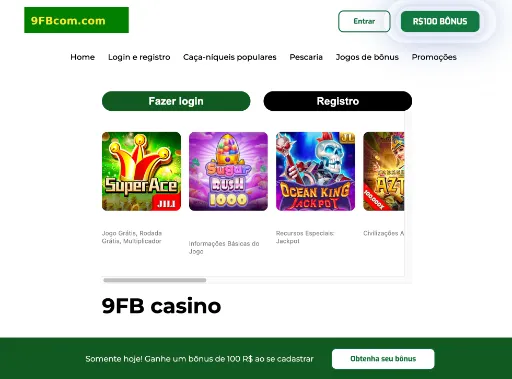Open the Login e registro menu link
512x379 pixels.
(139, 57)
